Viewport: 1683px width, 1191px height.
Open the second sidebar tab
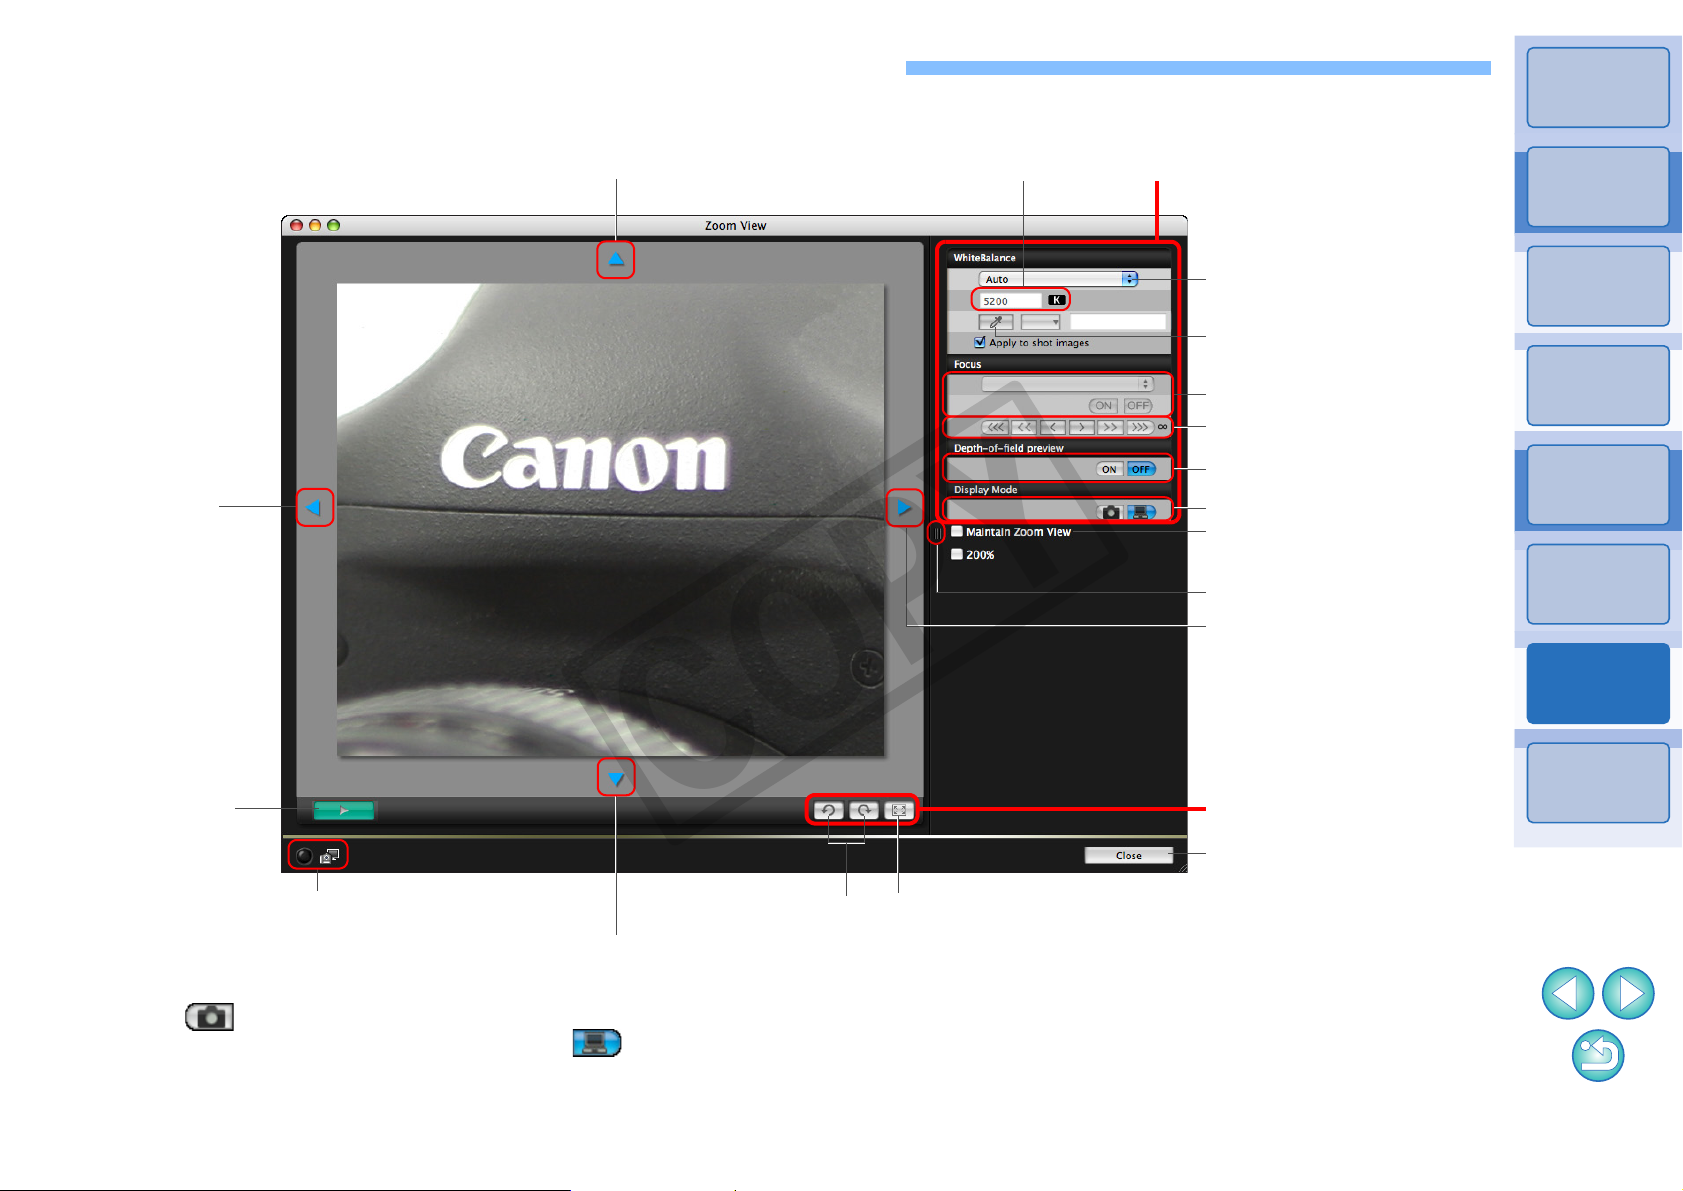tap(1598, 187)
